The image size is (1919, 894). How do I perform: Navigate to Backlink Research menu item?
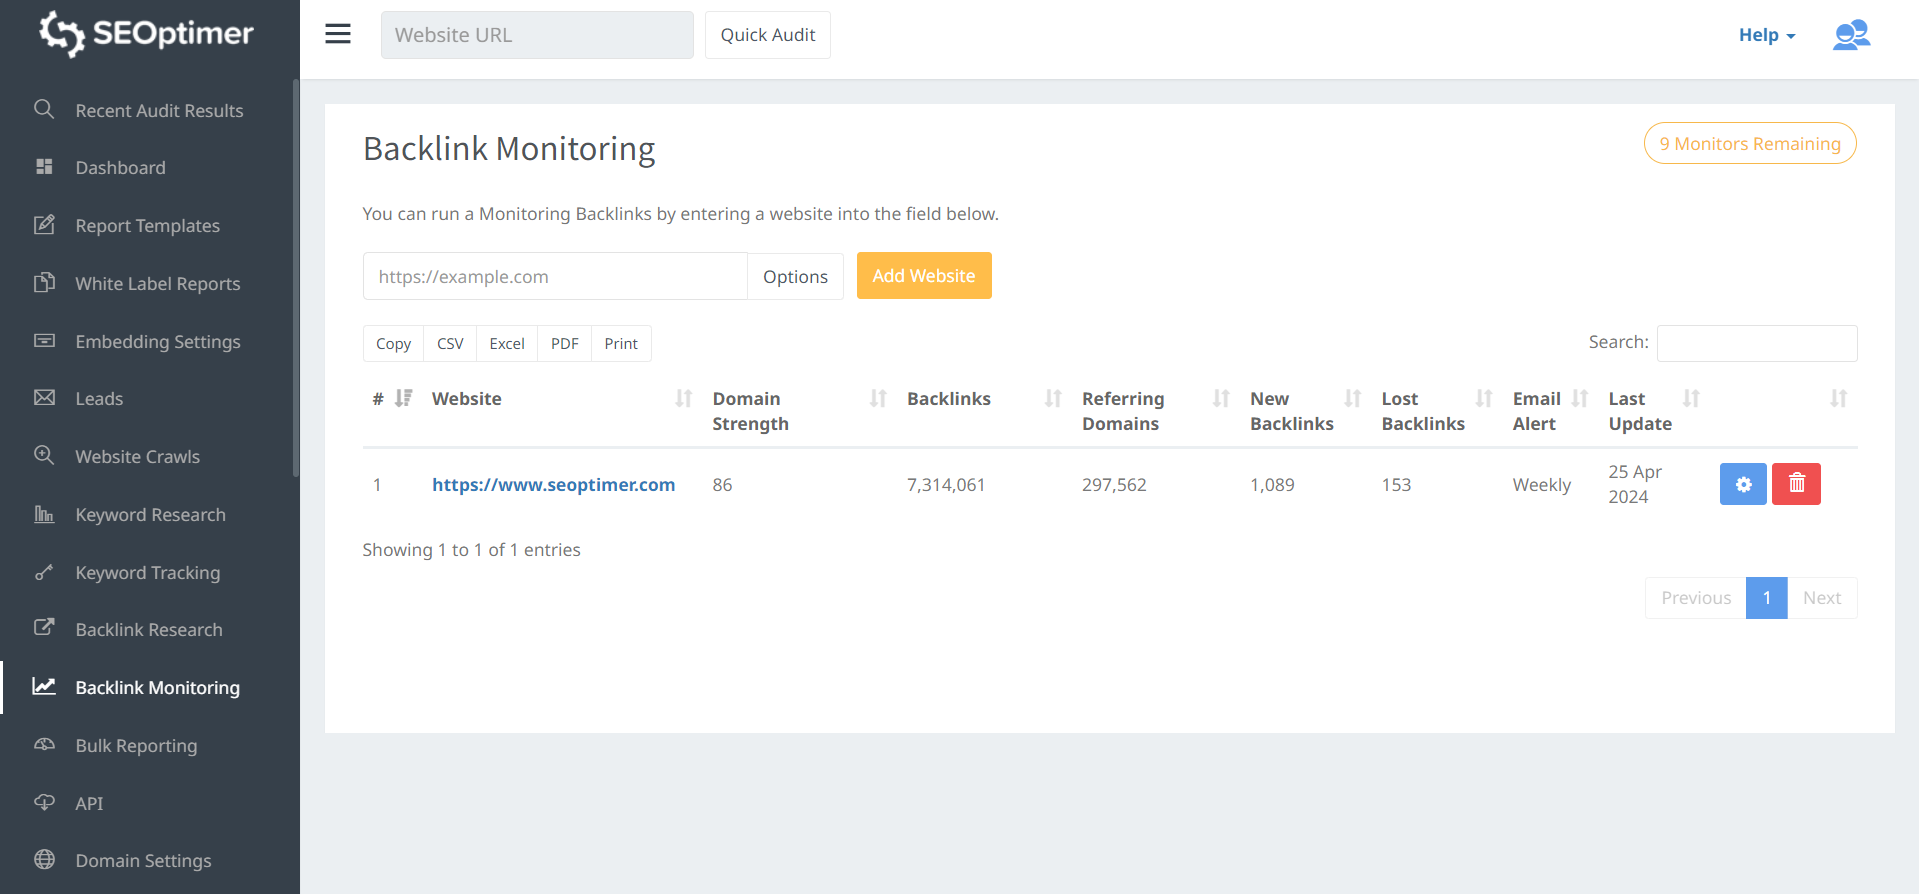point(149,630)
